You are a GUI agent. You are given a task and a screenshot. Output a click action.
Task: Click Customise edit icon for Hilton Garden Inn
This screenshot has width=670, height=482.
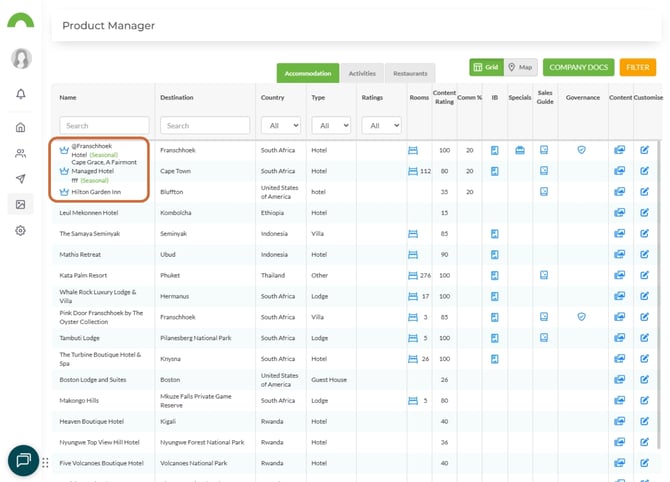(x=645, y=191)
